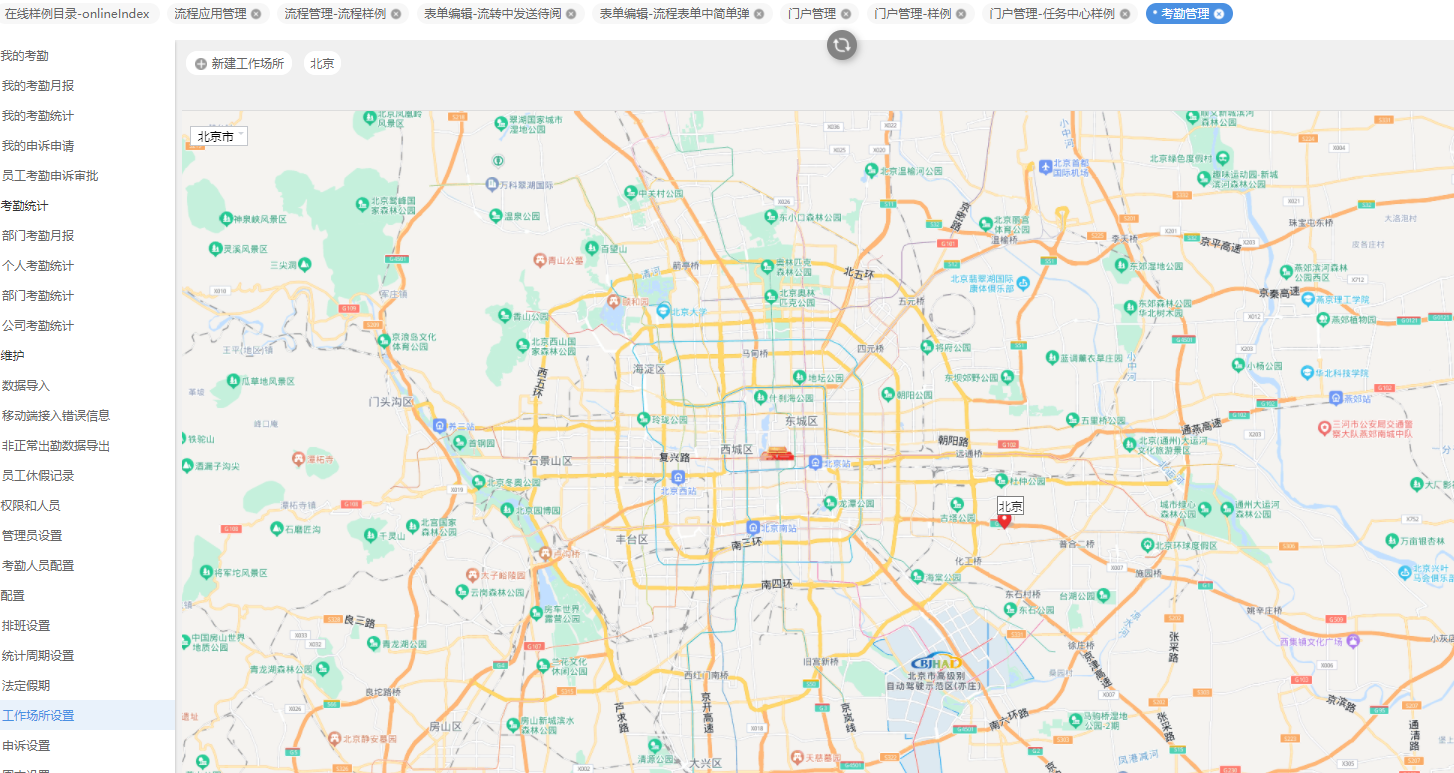Click the 石景山区 district label on the map
The image size is (1454, 773).
click(550, 461)
